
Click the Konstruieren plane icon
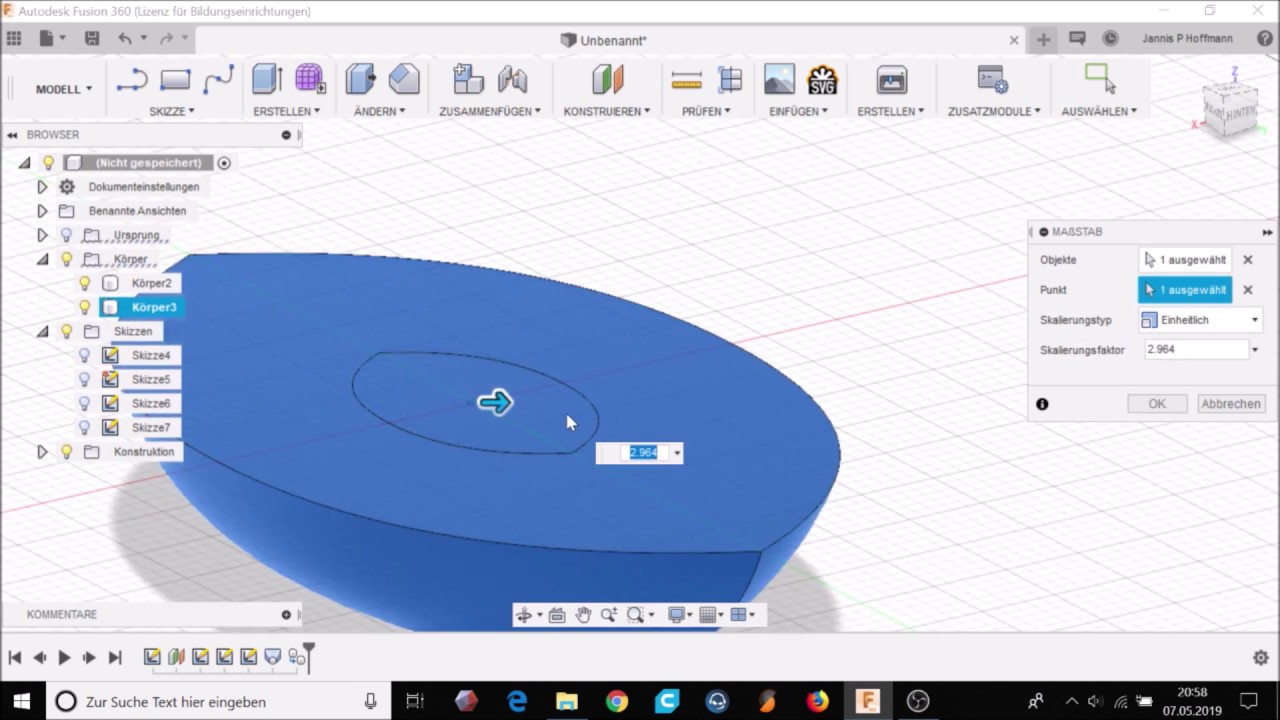click(x=607, y=80)
